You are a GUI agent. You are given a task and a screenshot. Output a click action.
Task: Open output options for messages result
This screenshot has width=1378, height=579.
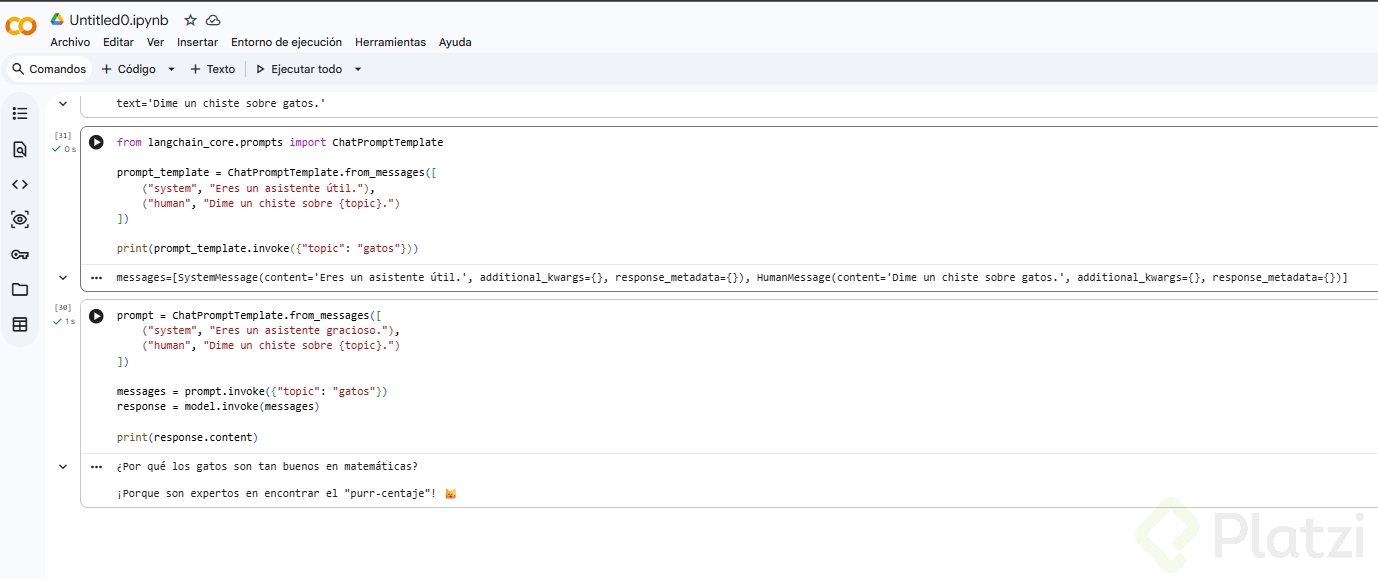point(96,277)
